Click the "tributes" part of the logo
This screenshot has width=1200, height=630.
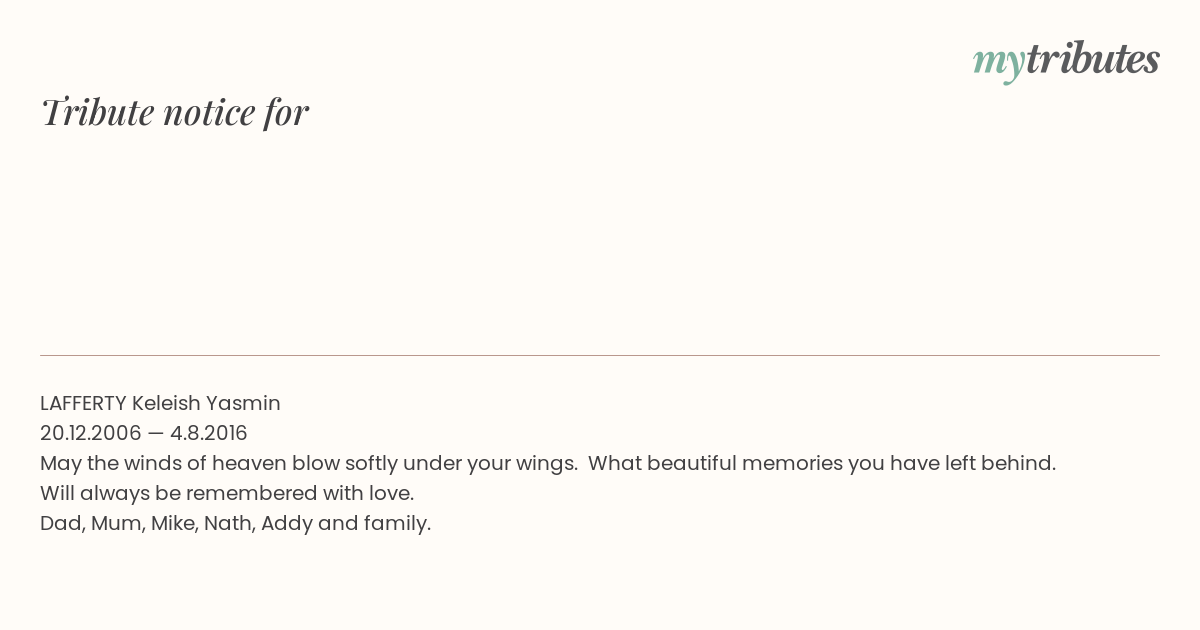pyautogui.click(x=1093, y=59)
